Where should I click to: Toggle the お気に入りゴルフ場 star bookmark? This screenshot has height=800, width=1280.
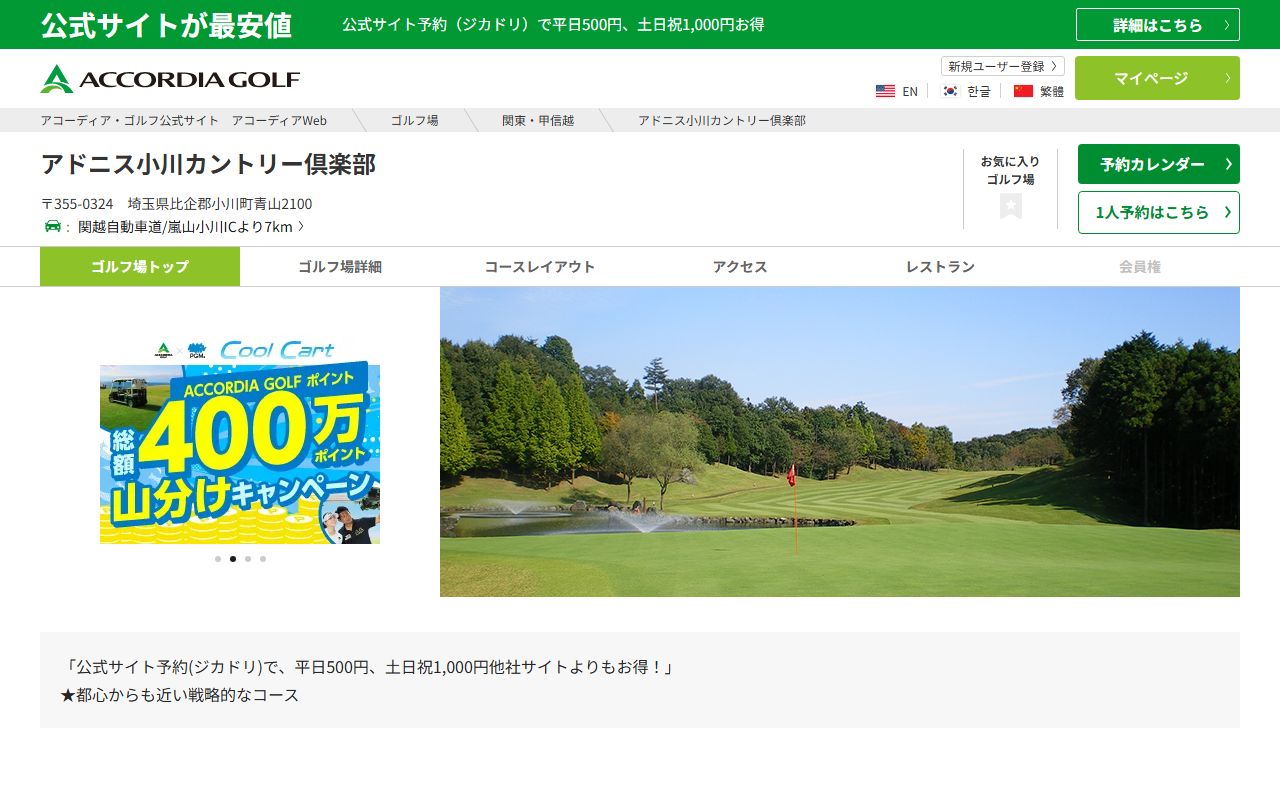(x=1011, y=206)
